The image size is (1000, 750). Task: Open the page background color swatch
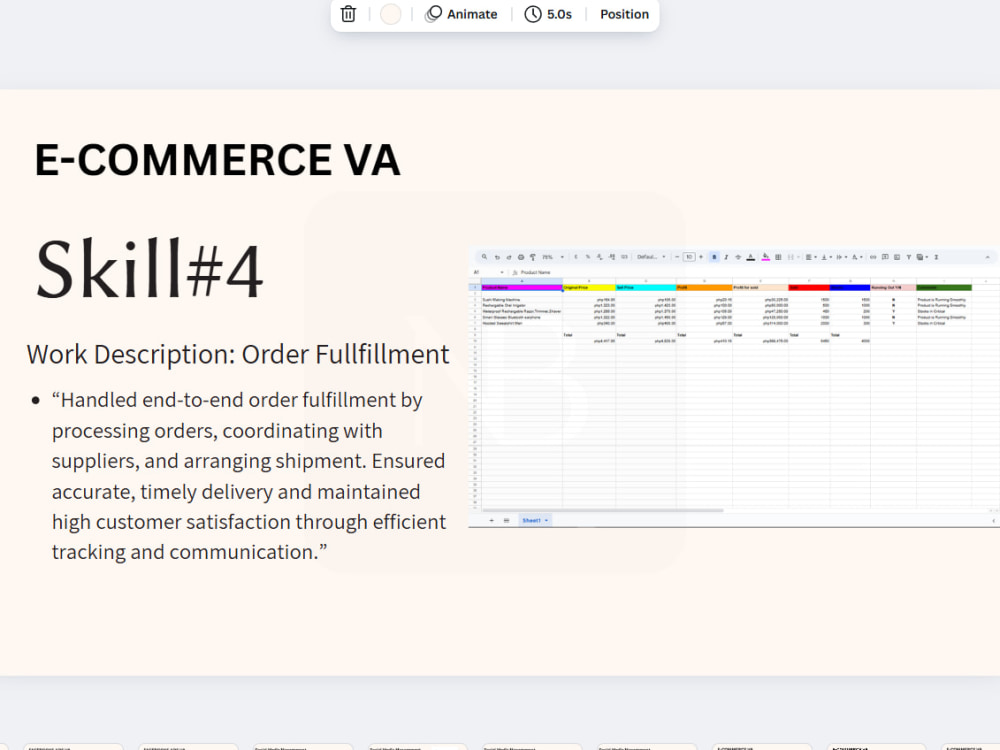point(390,14)
